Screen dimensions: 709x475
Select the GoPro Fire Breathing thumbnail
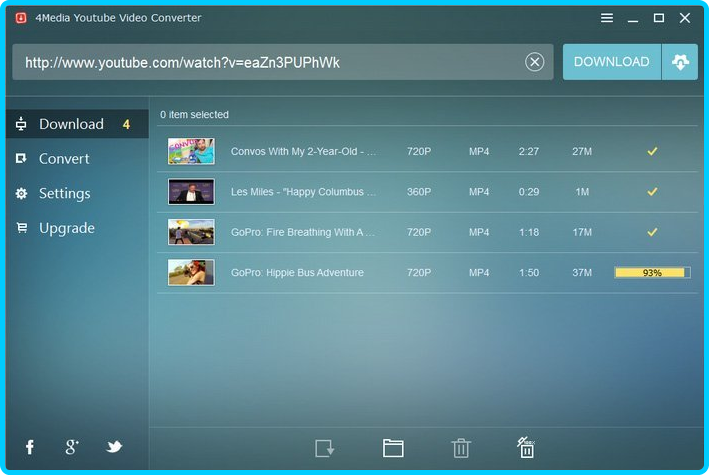coord(191,232)
